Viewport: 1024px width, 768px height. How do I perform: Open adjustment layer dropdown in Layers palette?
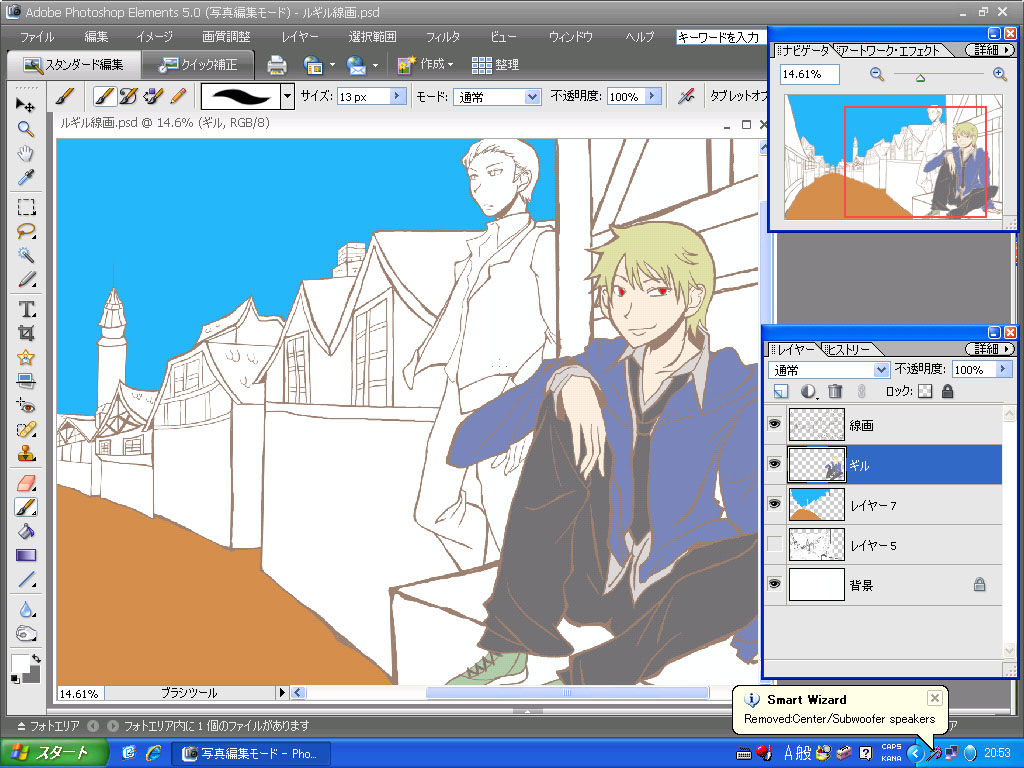click(x=808, y=391)
